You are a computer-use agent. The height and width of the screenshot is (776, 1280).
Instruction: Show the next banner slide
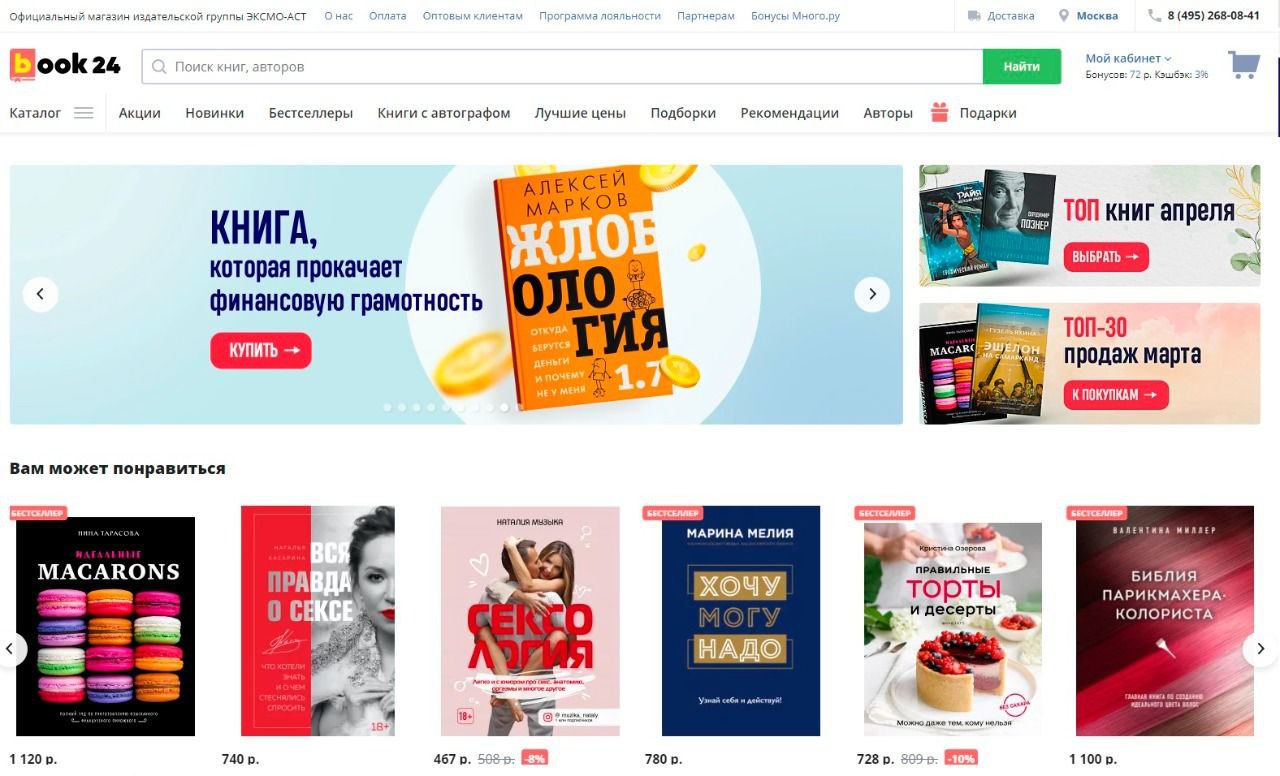pyautogui.click(x=872, y=294)
